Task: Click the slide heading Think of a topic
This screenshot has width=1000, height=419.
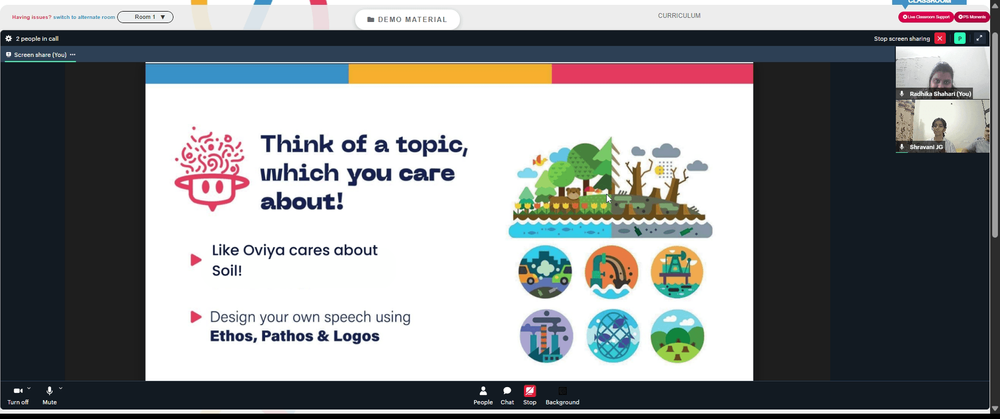Action: 364,172
